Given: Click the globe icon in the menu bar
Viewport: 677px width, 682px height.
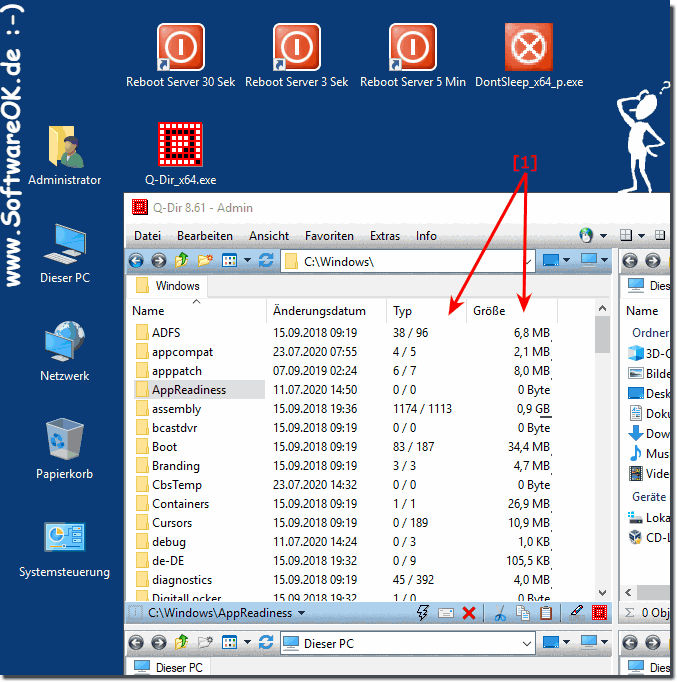Looking at the screenshot, I should [x=586, y=235].
